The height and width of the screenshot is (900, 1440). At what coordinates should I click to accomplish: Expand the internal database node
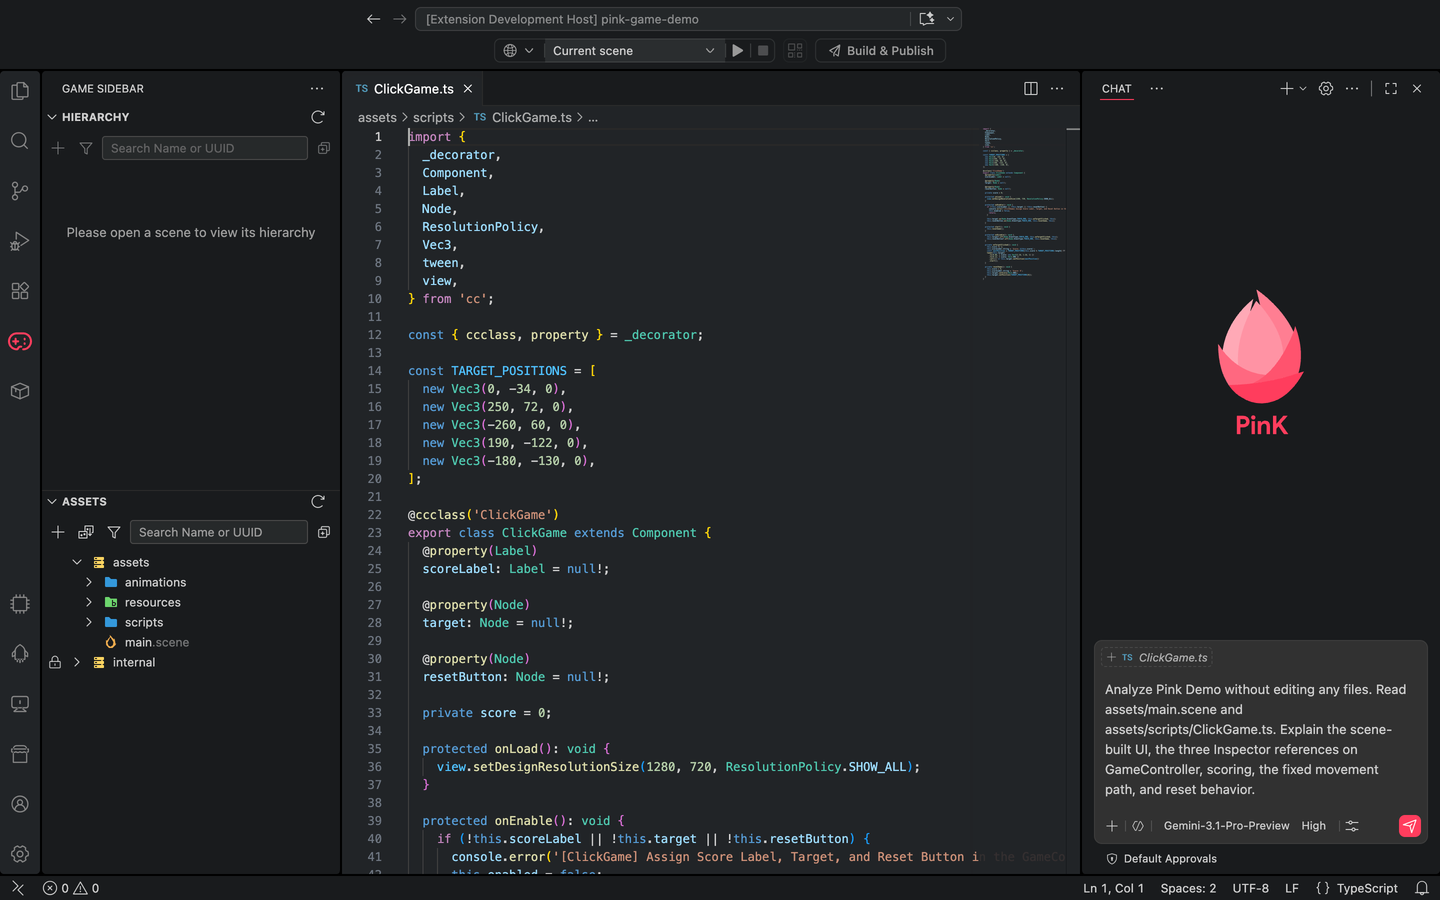click(x=77, y=662)
